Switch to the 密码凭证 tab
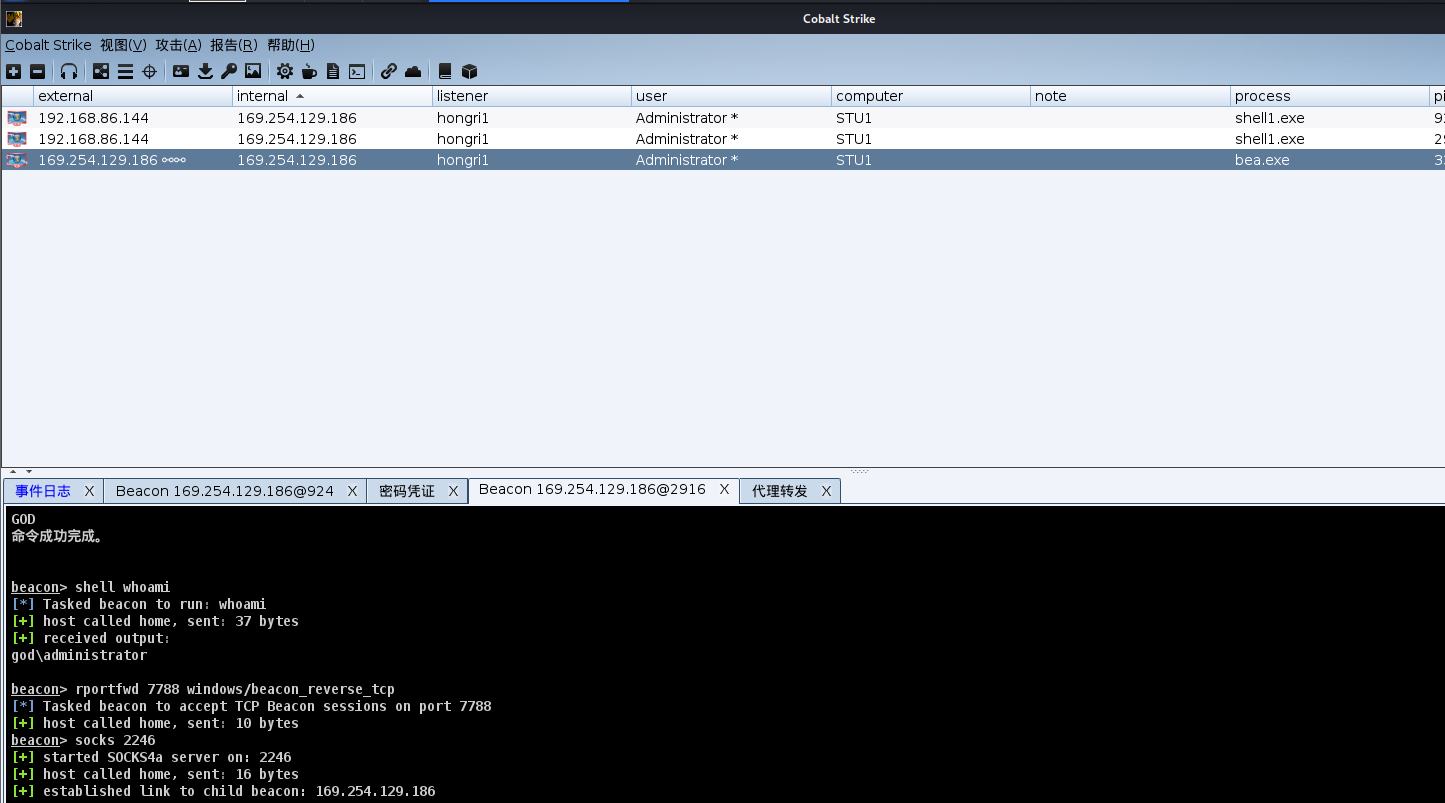1445x803 pixels. 407,491
